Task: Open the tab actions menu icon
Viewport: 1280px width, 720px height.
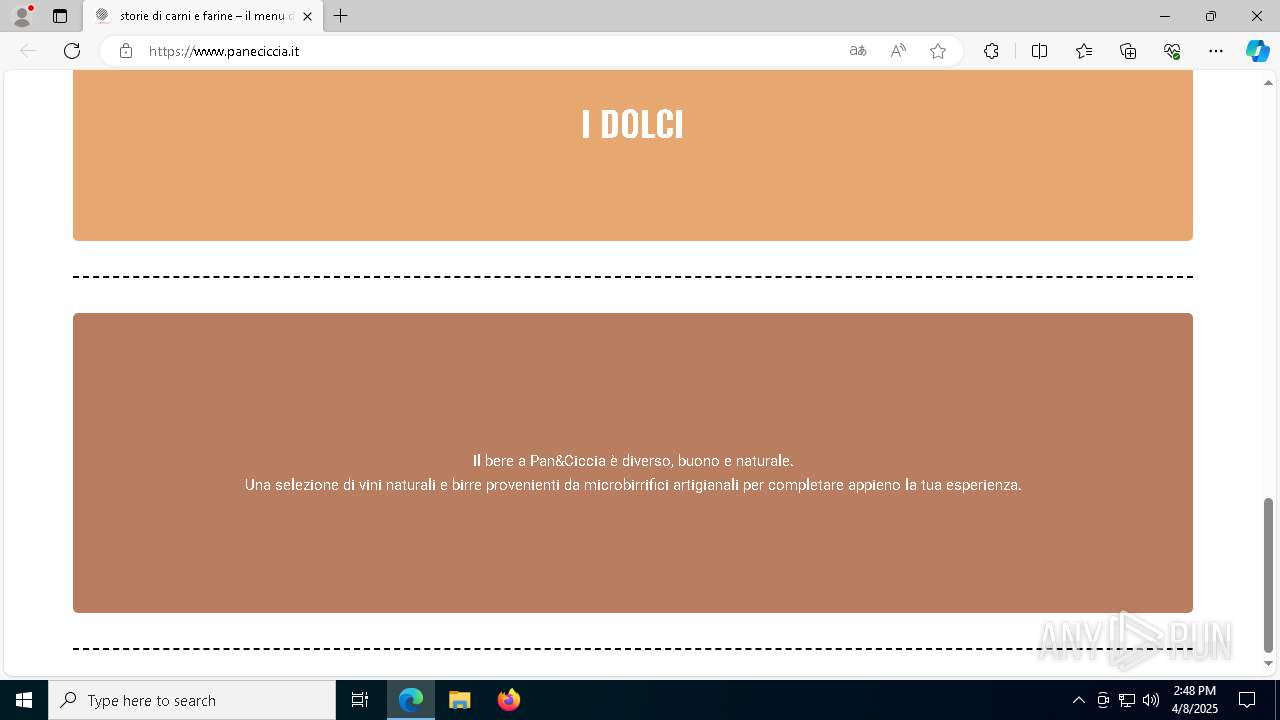Action: pyautogui.click(x=60, y=16)
